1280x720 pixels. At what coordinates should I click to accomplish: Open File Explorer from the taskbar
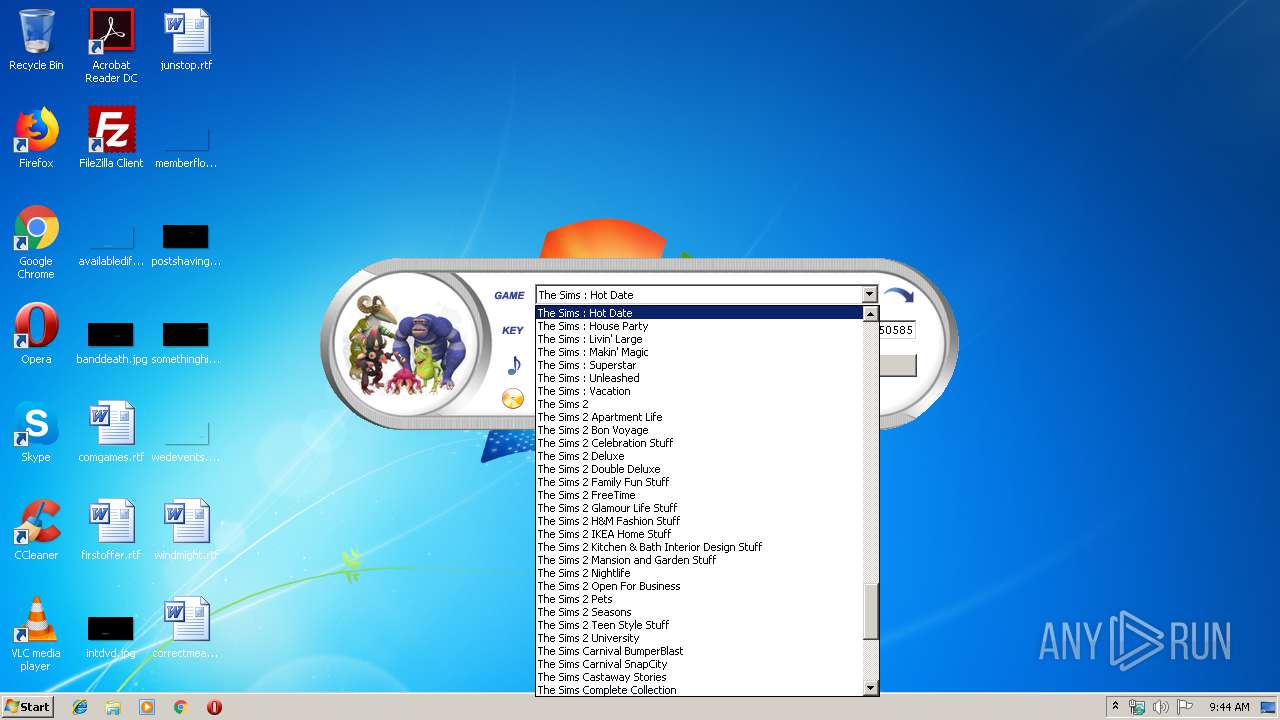[x=113, y=707]
